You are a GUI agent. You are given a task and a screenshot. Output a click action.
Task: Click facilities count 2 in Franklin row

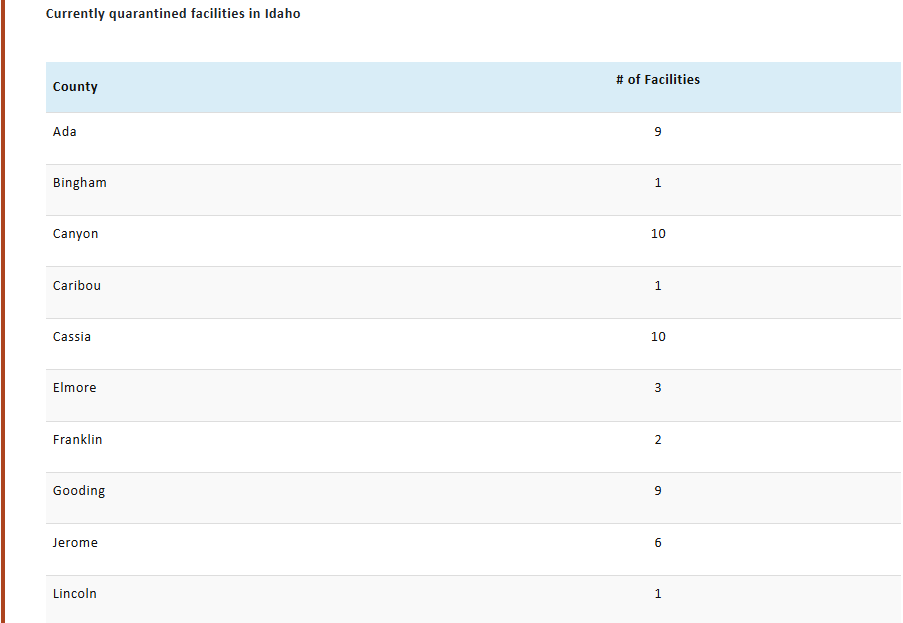(658, 440)
